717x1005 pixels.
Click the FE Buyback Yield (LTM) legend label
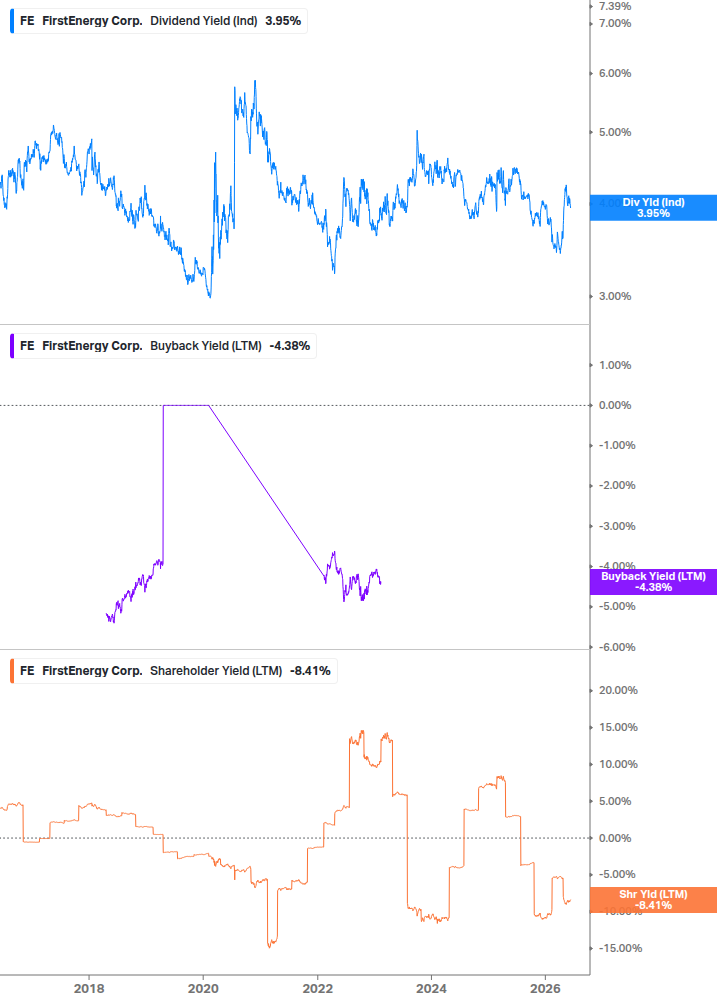point(163,346)
